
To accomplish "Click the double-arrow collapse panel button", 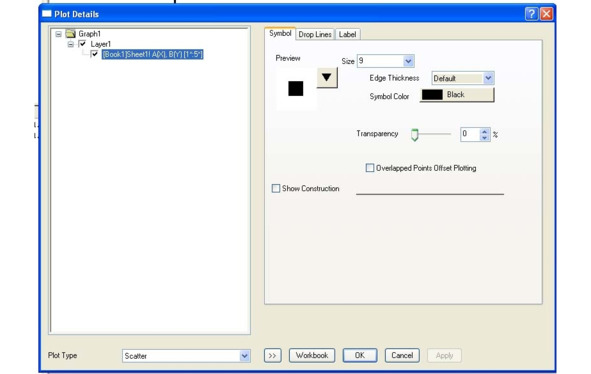I will [x=273, y=356].
